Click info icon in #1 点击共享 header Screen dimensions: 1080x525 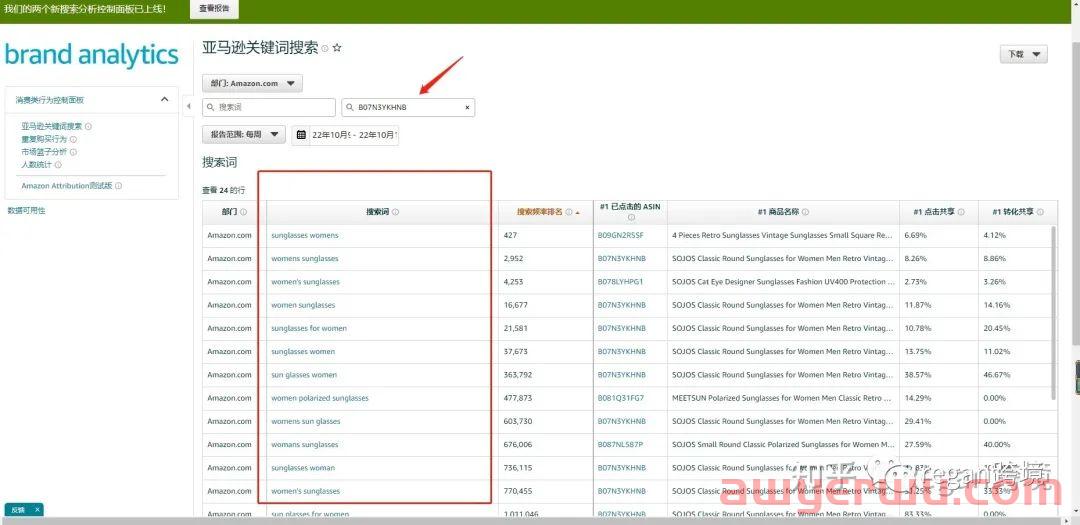pyautogui.click(x=961, y=212)
